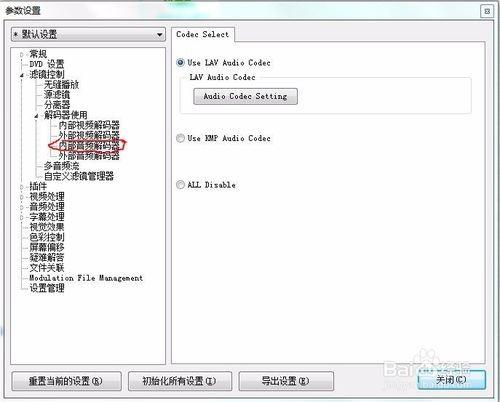This screenshot has height=402, width=500.
Task: Select 无缝播放 tree item
Action: [x=61, y=84]
